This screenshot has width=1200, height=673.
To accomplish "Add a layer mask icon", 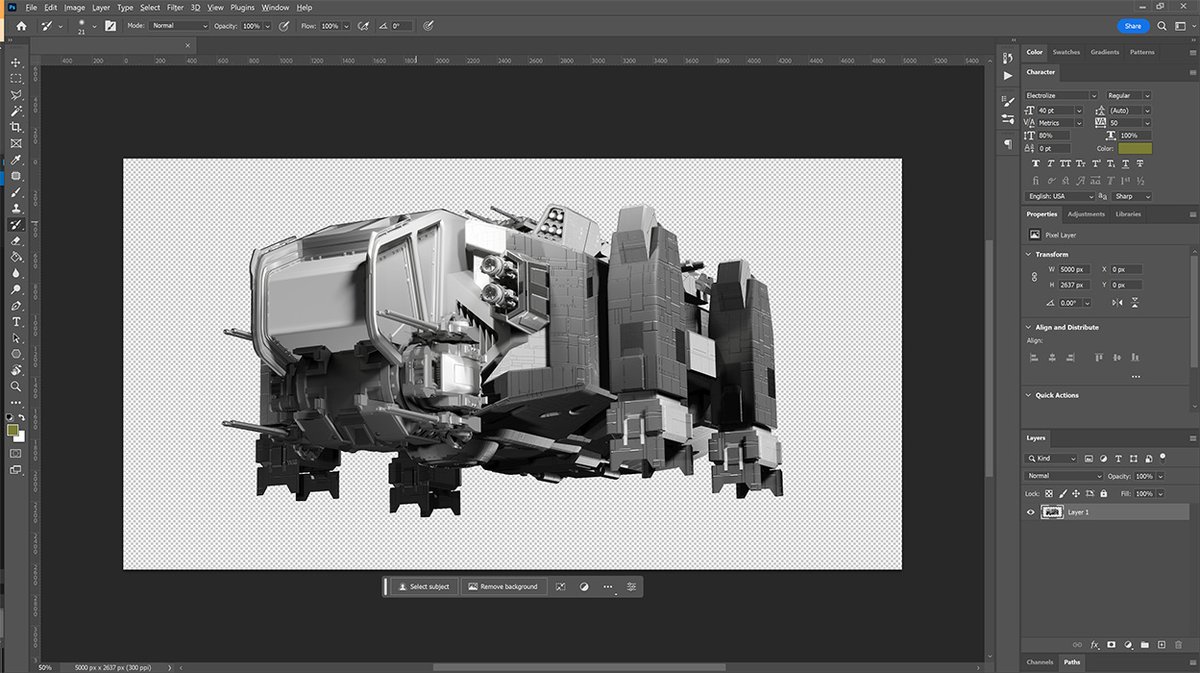I will (x=1111, y=645).
